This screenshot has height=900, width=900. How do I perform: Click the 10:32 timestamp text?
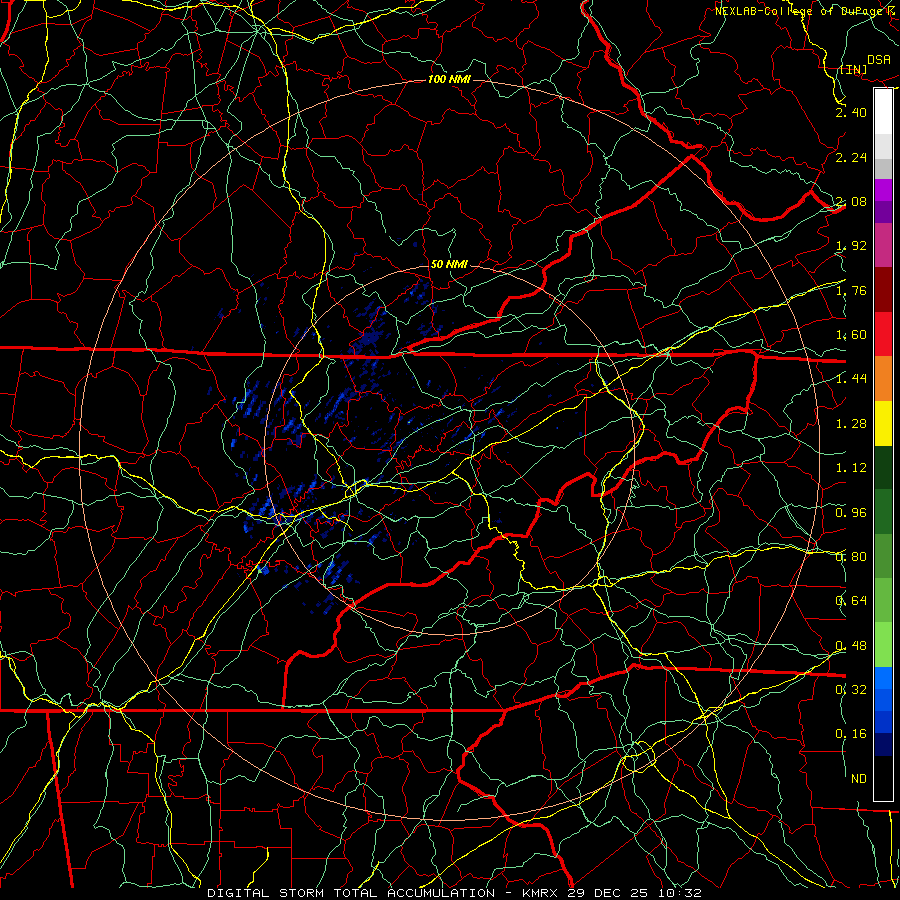[x=679, y=893]
